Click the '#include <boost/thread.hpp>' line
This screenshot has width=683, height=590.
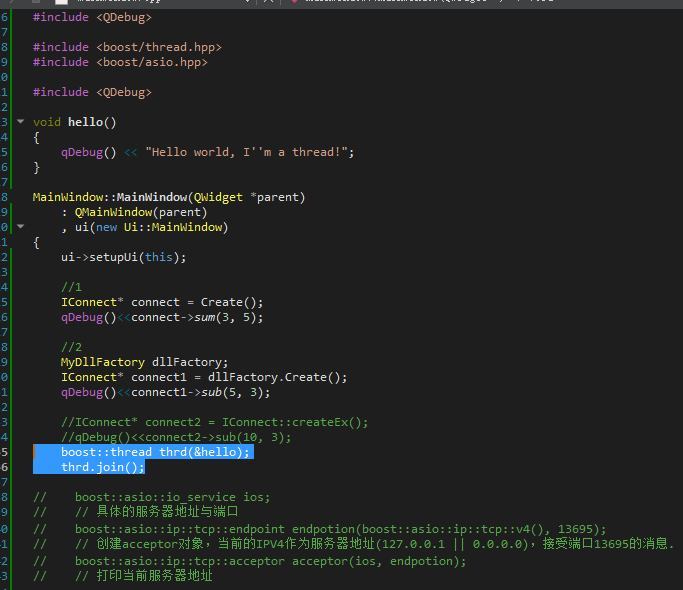[x=127, y=47]
